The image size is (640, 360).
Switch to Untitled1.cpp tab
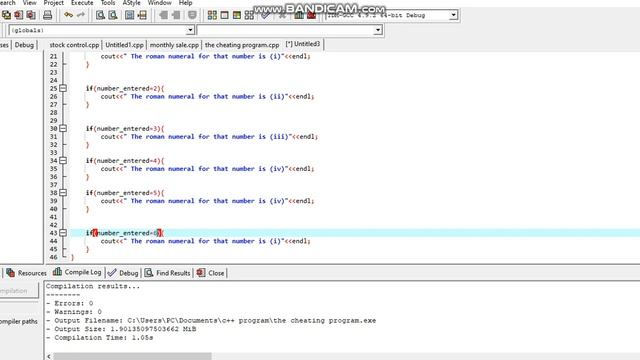point(124,45)
